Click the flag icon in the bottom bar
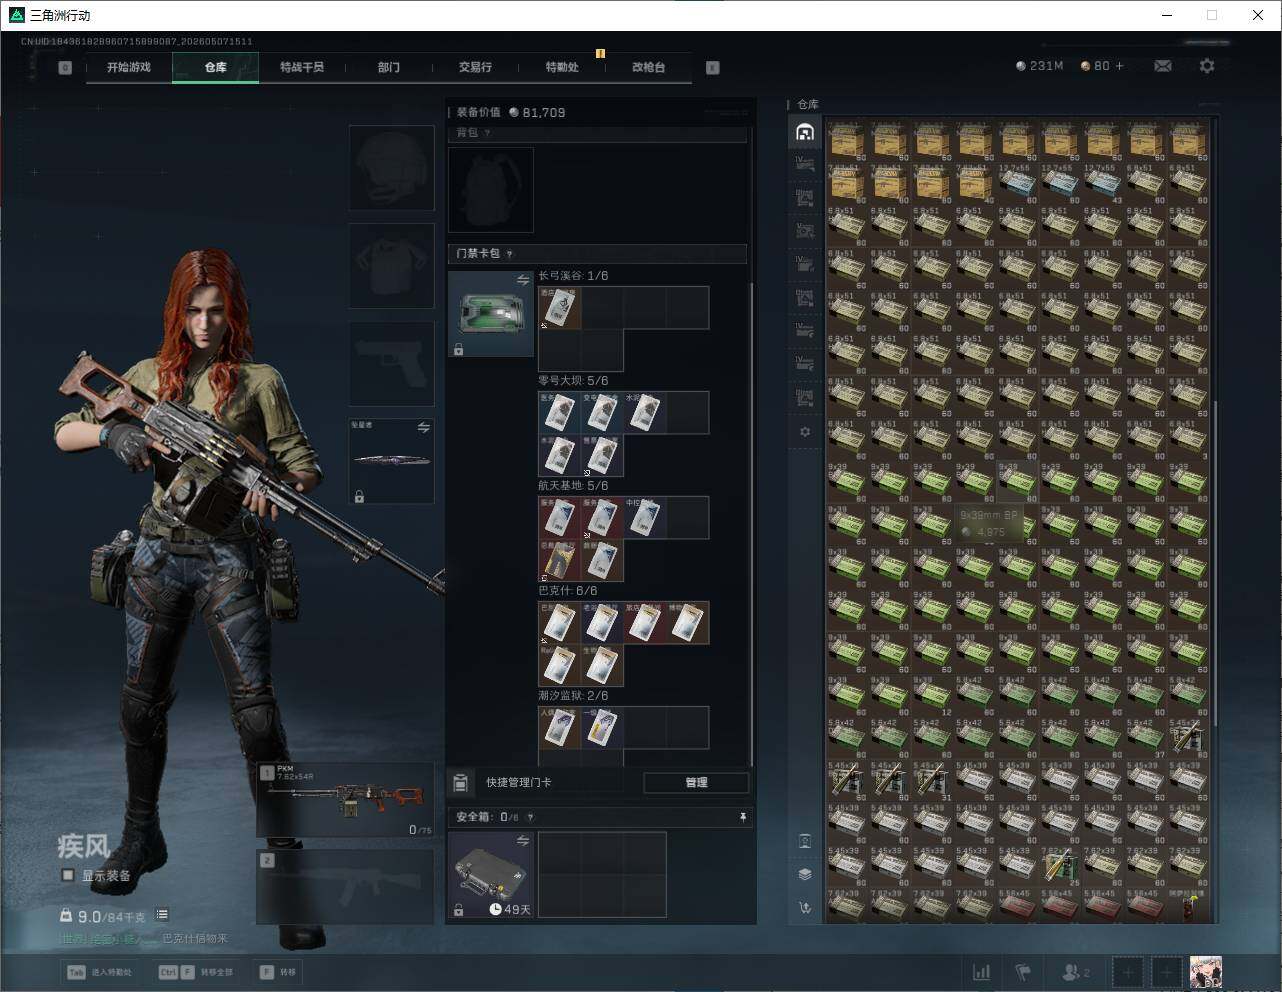The height and width of the screenshot is (992, 1282). 1023,972
